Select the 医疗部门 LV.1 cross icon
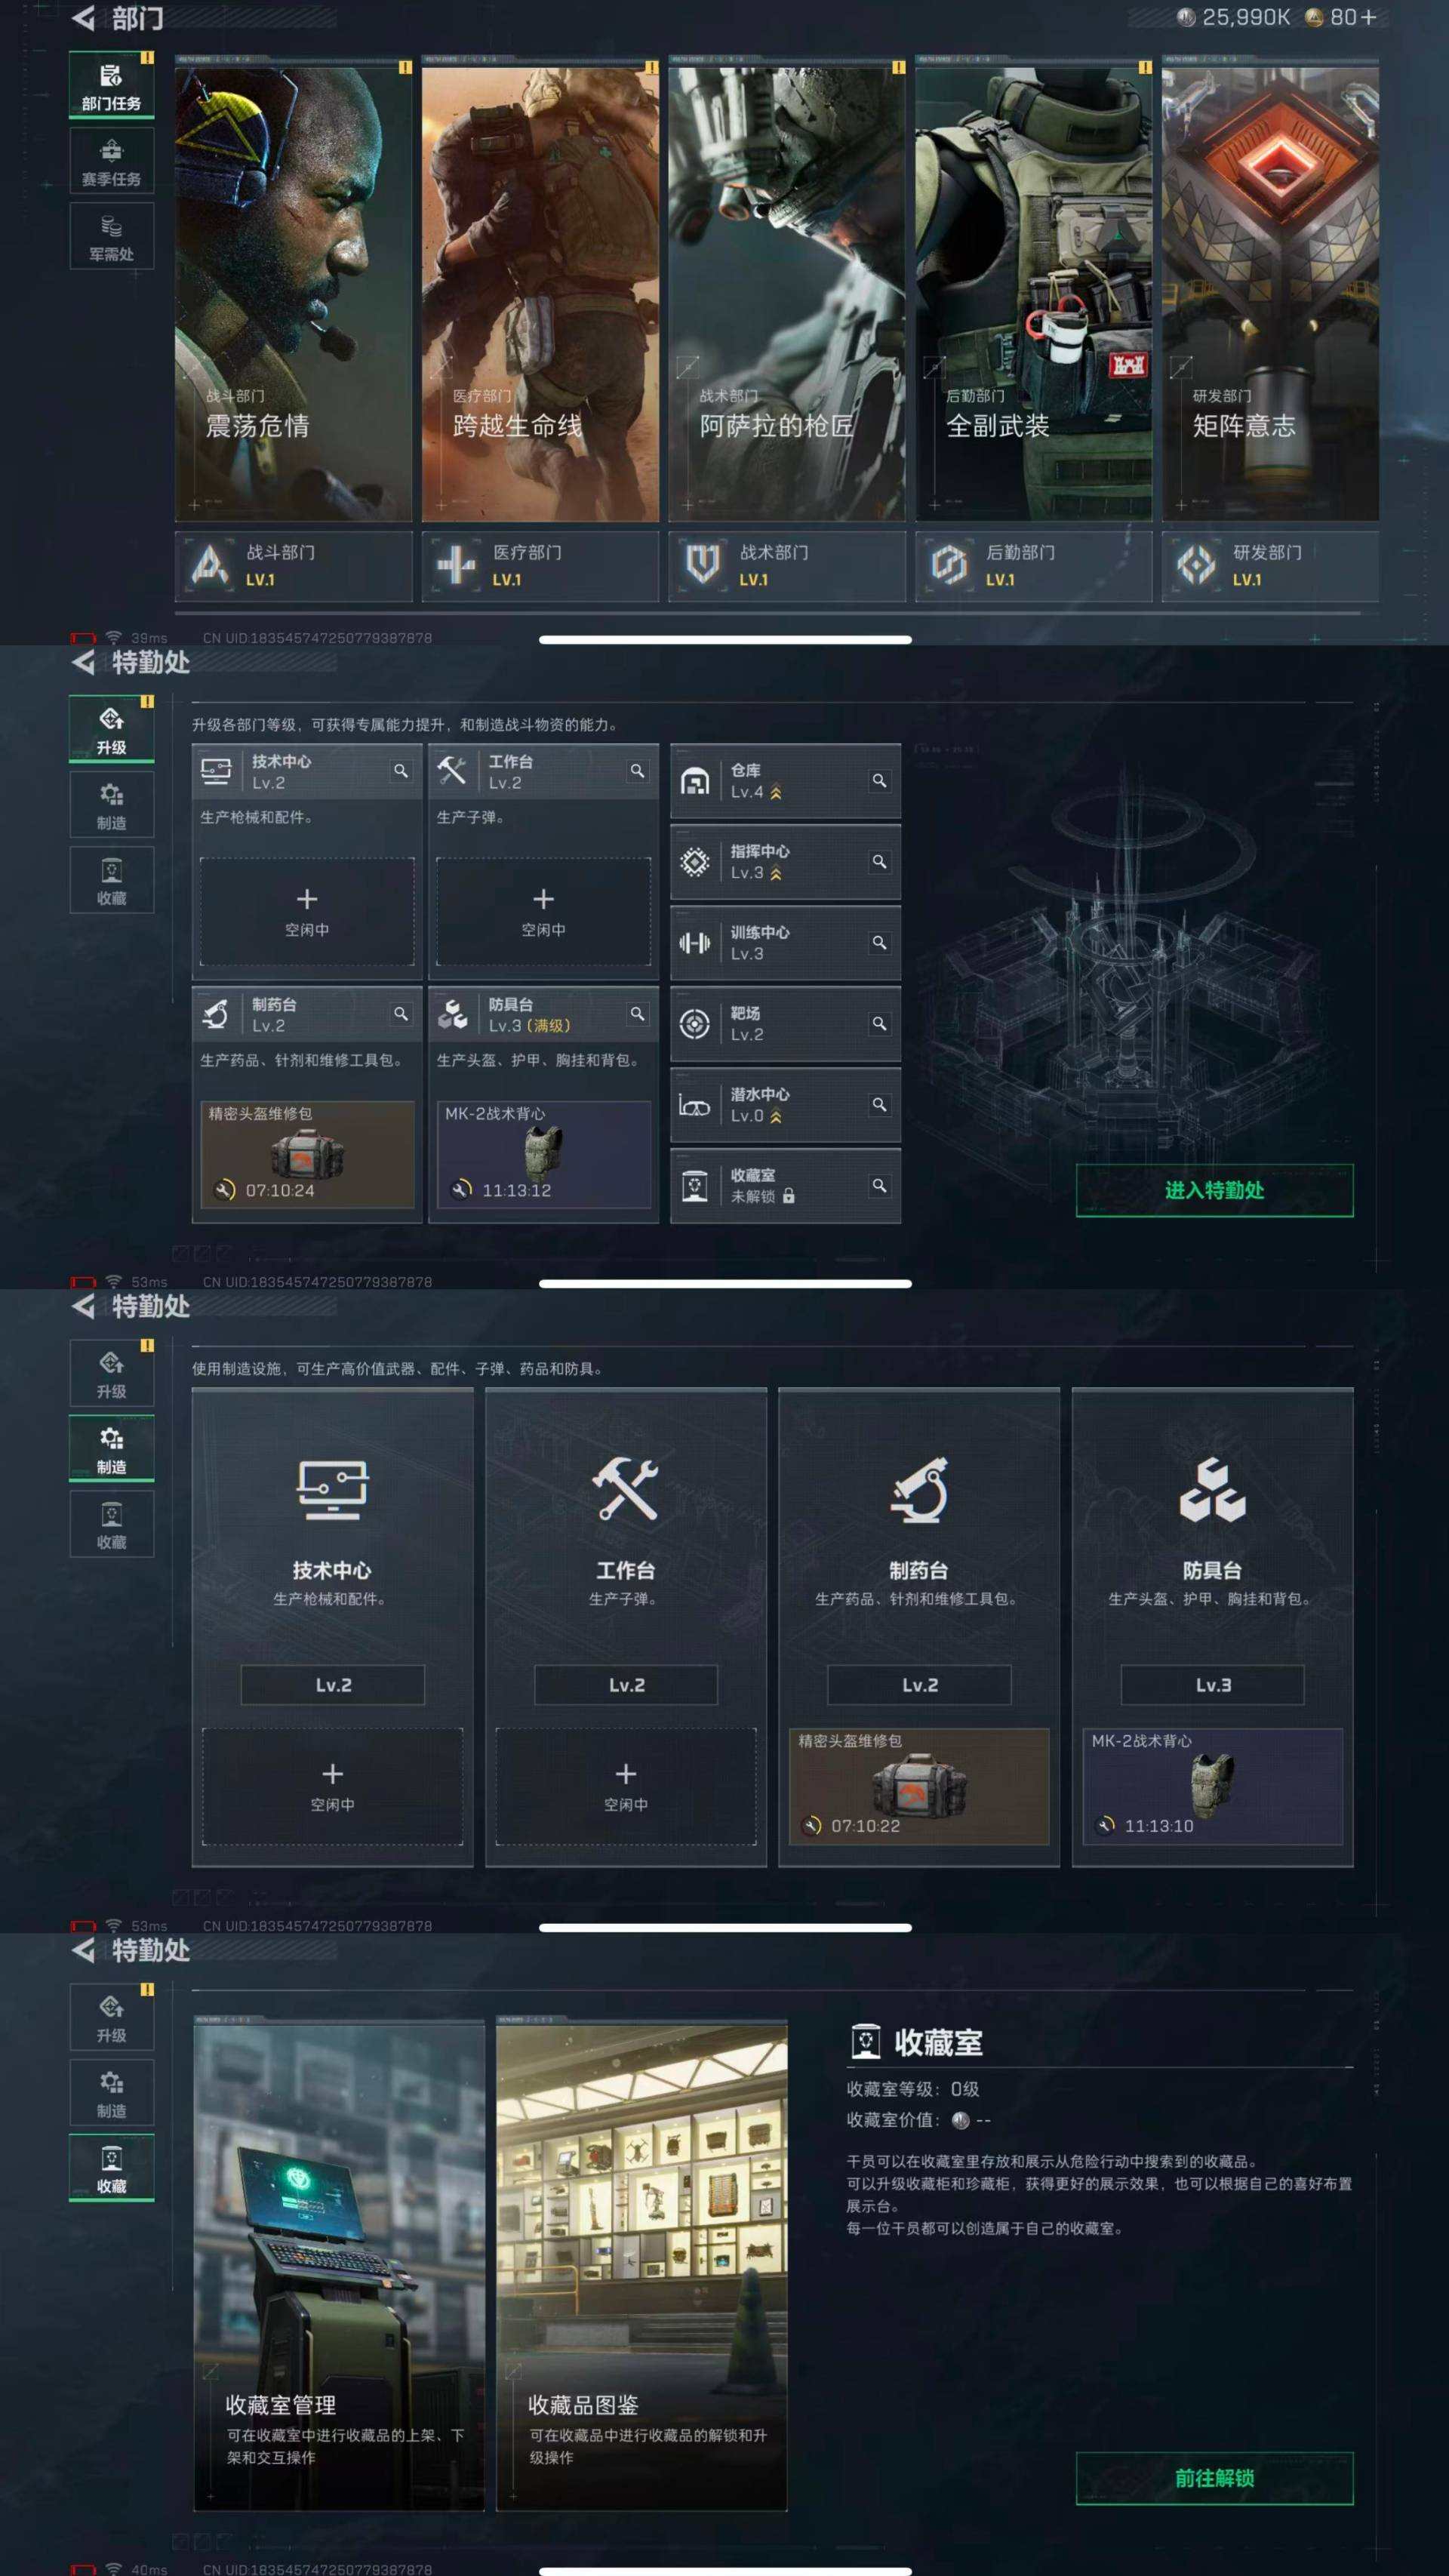The height and width of the screenshot is (2576, 1449). (x=456, y=565)
